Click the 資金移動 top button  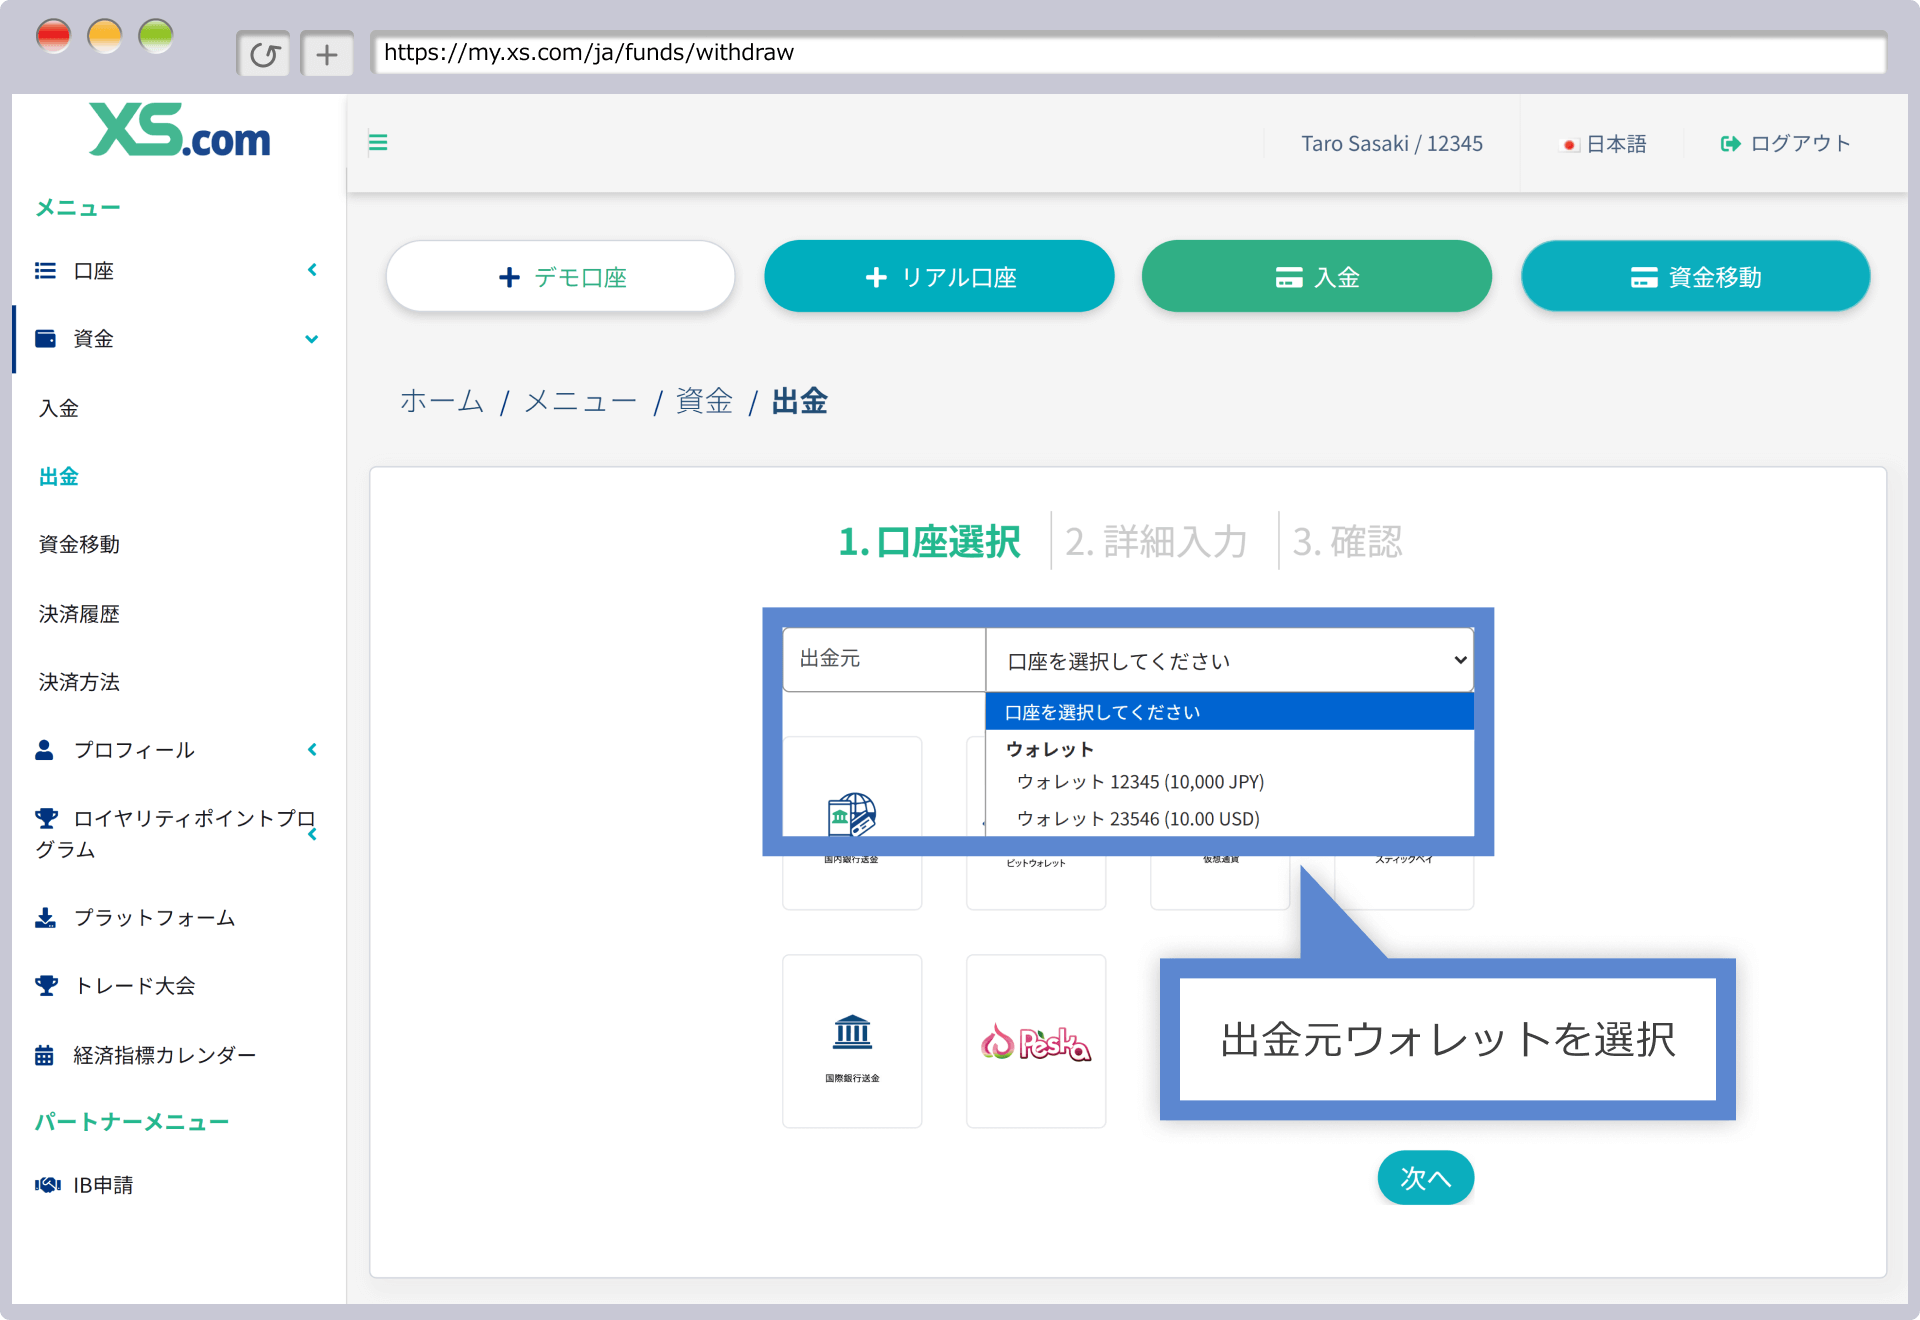1696,276
